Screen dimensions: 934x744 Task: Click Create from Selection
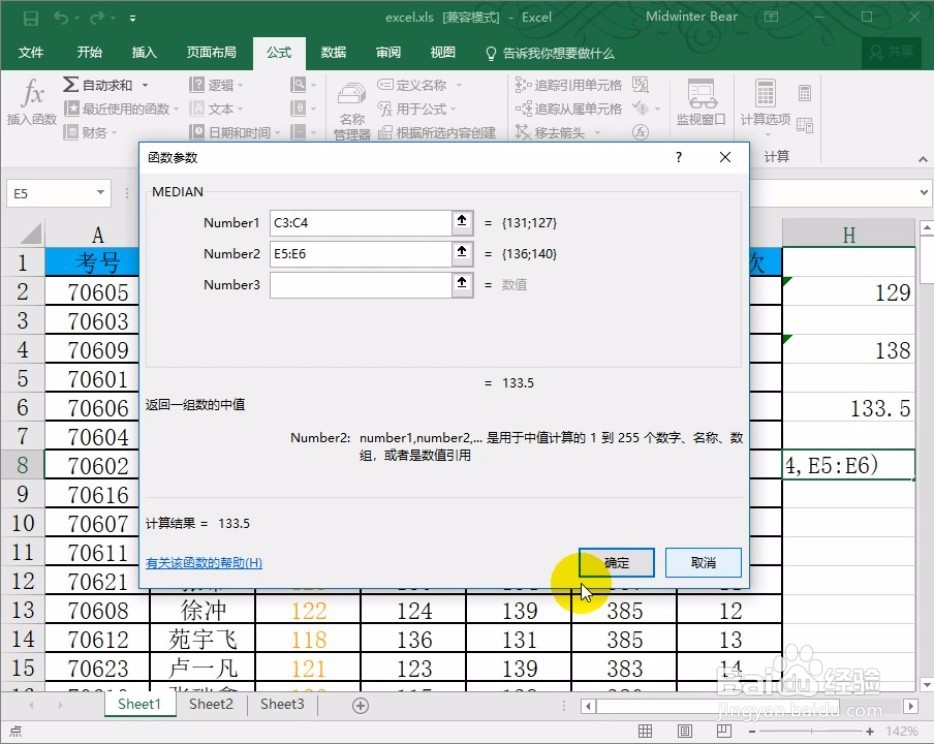click(x=437, y=132)
